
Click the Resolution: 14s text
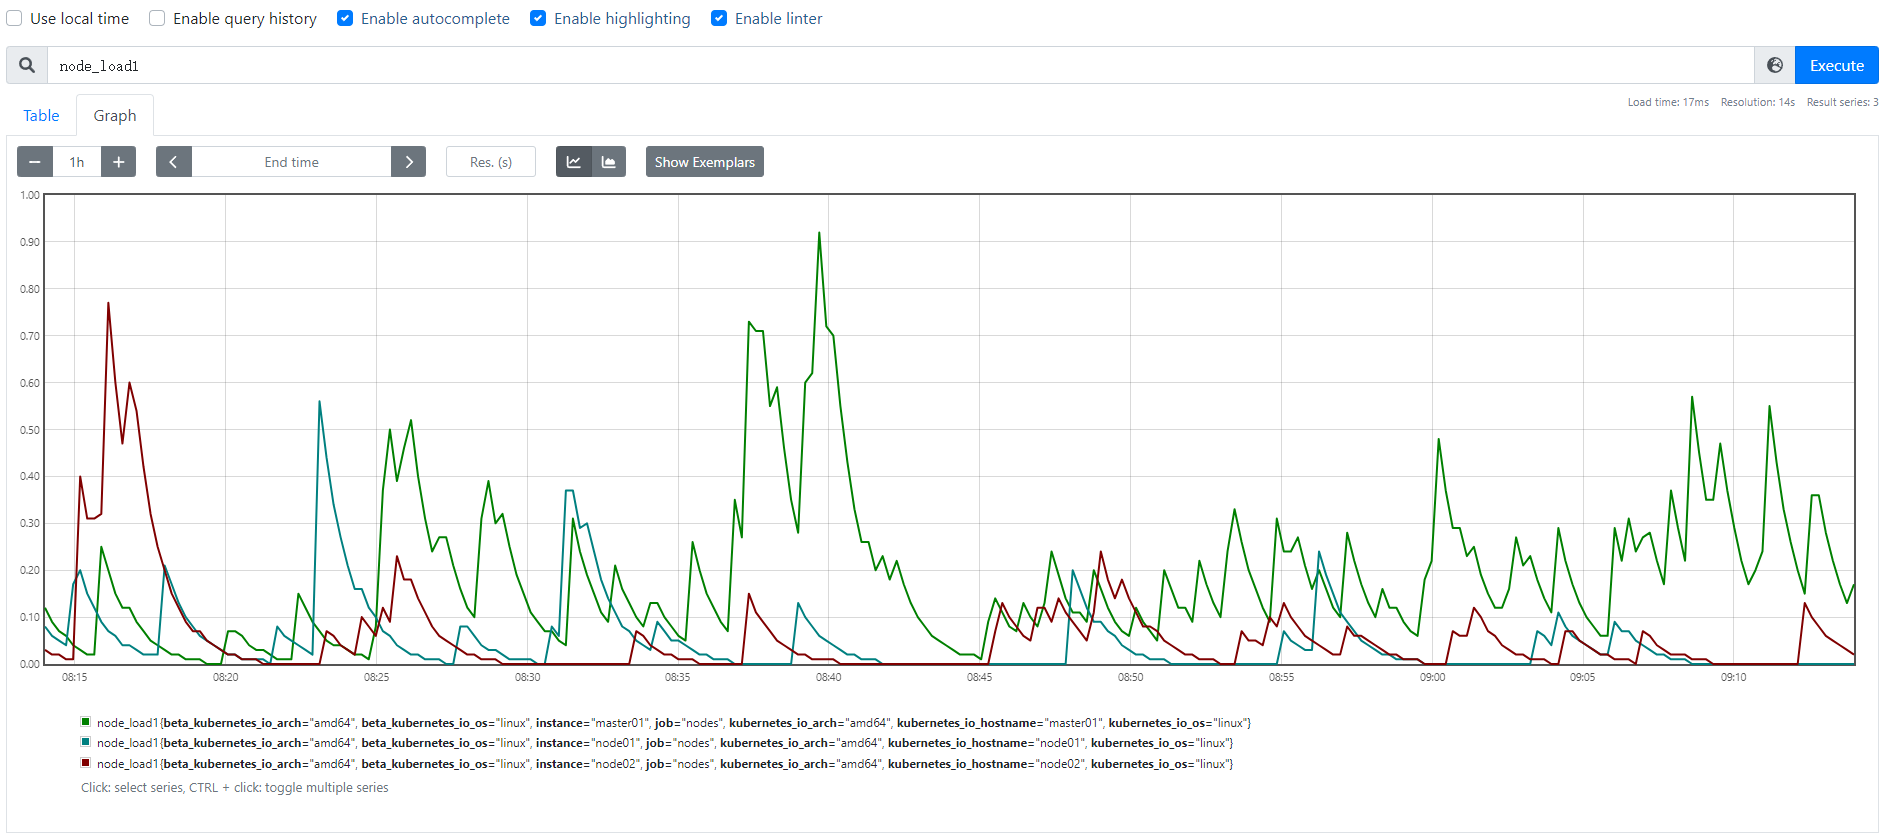[1758, 102]
